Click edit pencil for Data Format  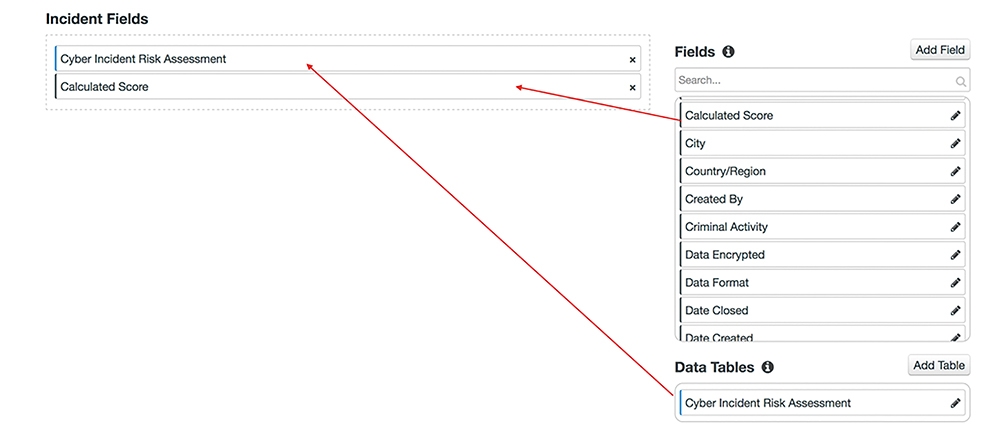tap(955, 283)
